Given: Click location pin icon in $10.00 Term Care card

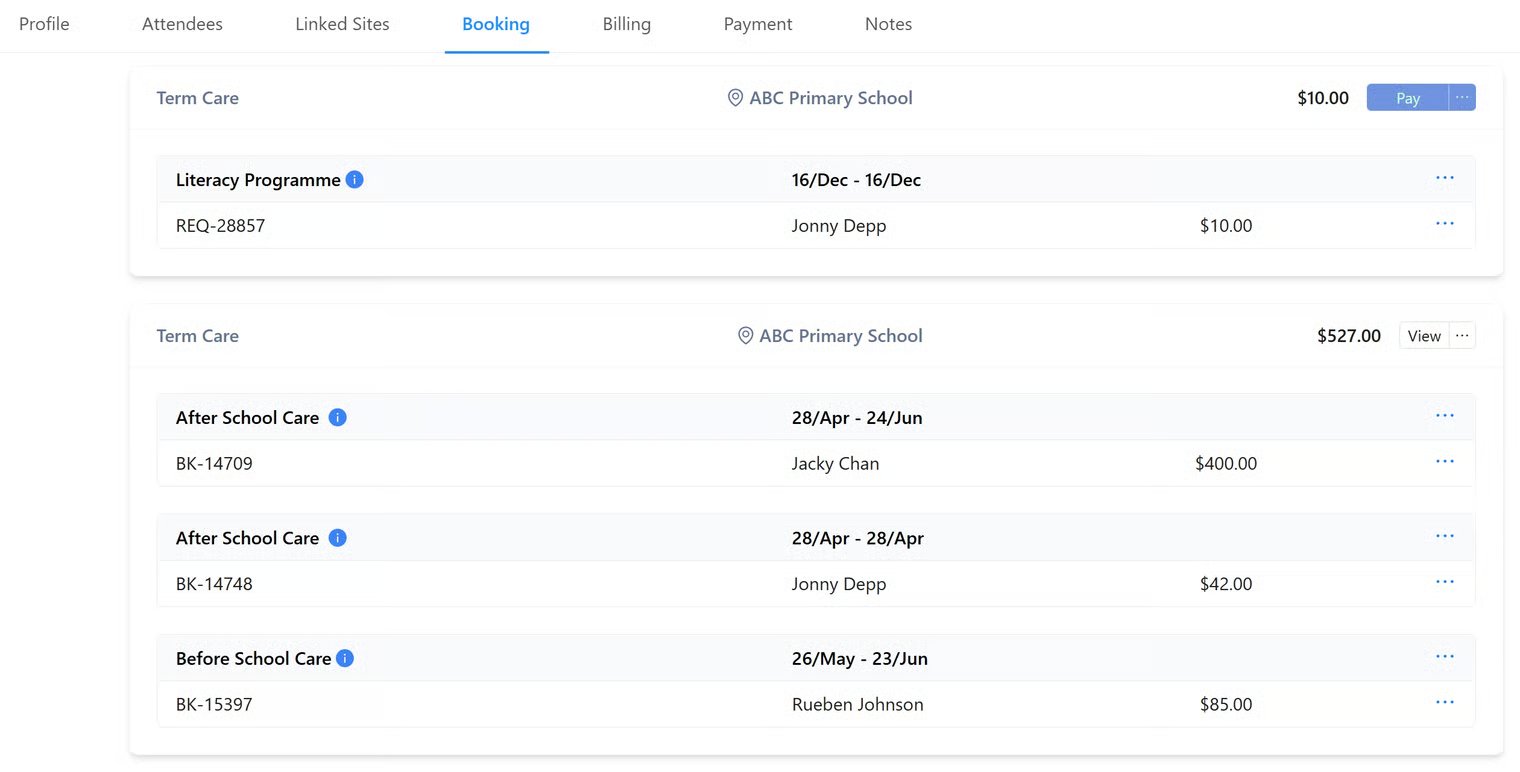Looking at the screenshot, I should (x=735, y=98).
